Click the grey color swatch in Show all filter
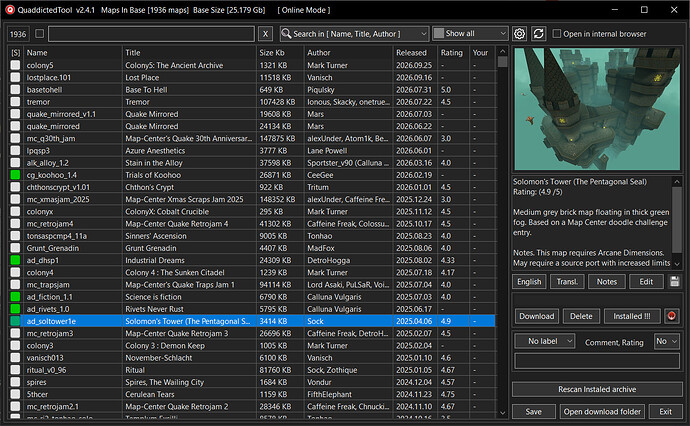 pyautogui.click(x=439, y=33)
